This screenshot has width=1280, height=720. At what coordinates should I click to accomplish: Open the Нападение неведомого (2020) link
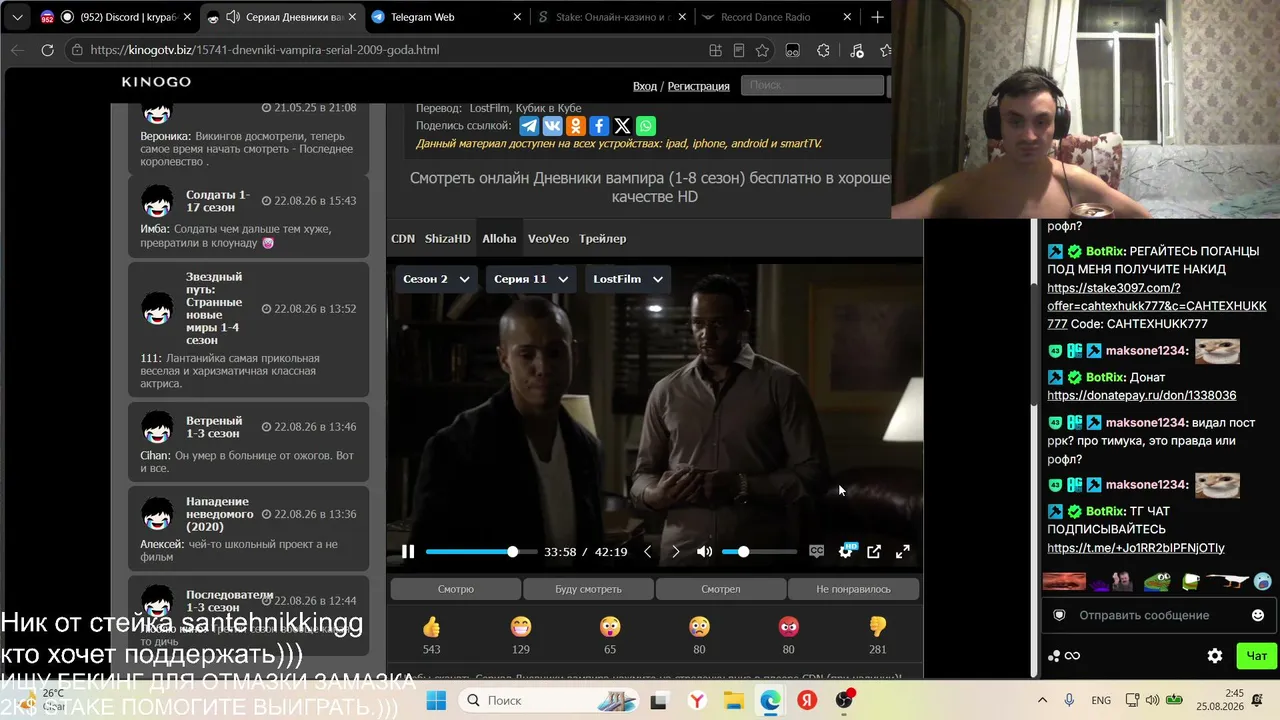[219, 514]
